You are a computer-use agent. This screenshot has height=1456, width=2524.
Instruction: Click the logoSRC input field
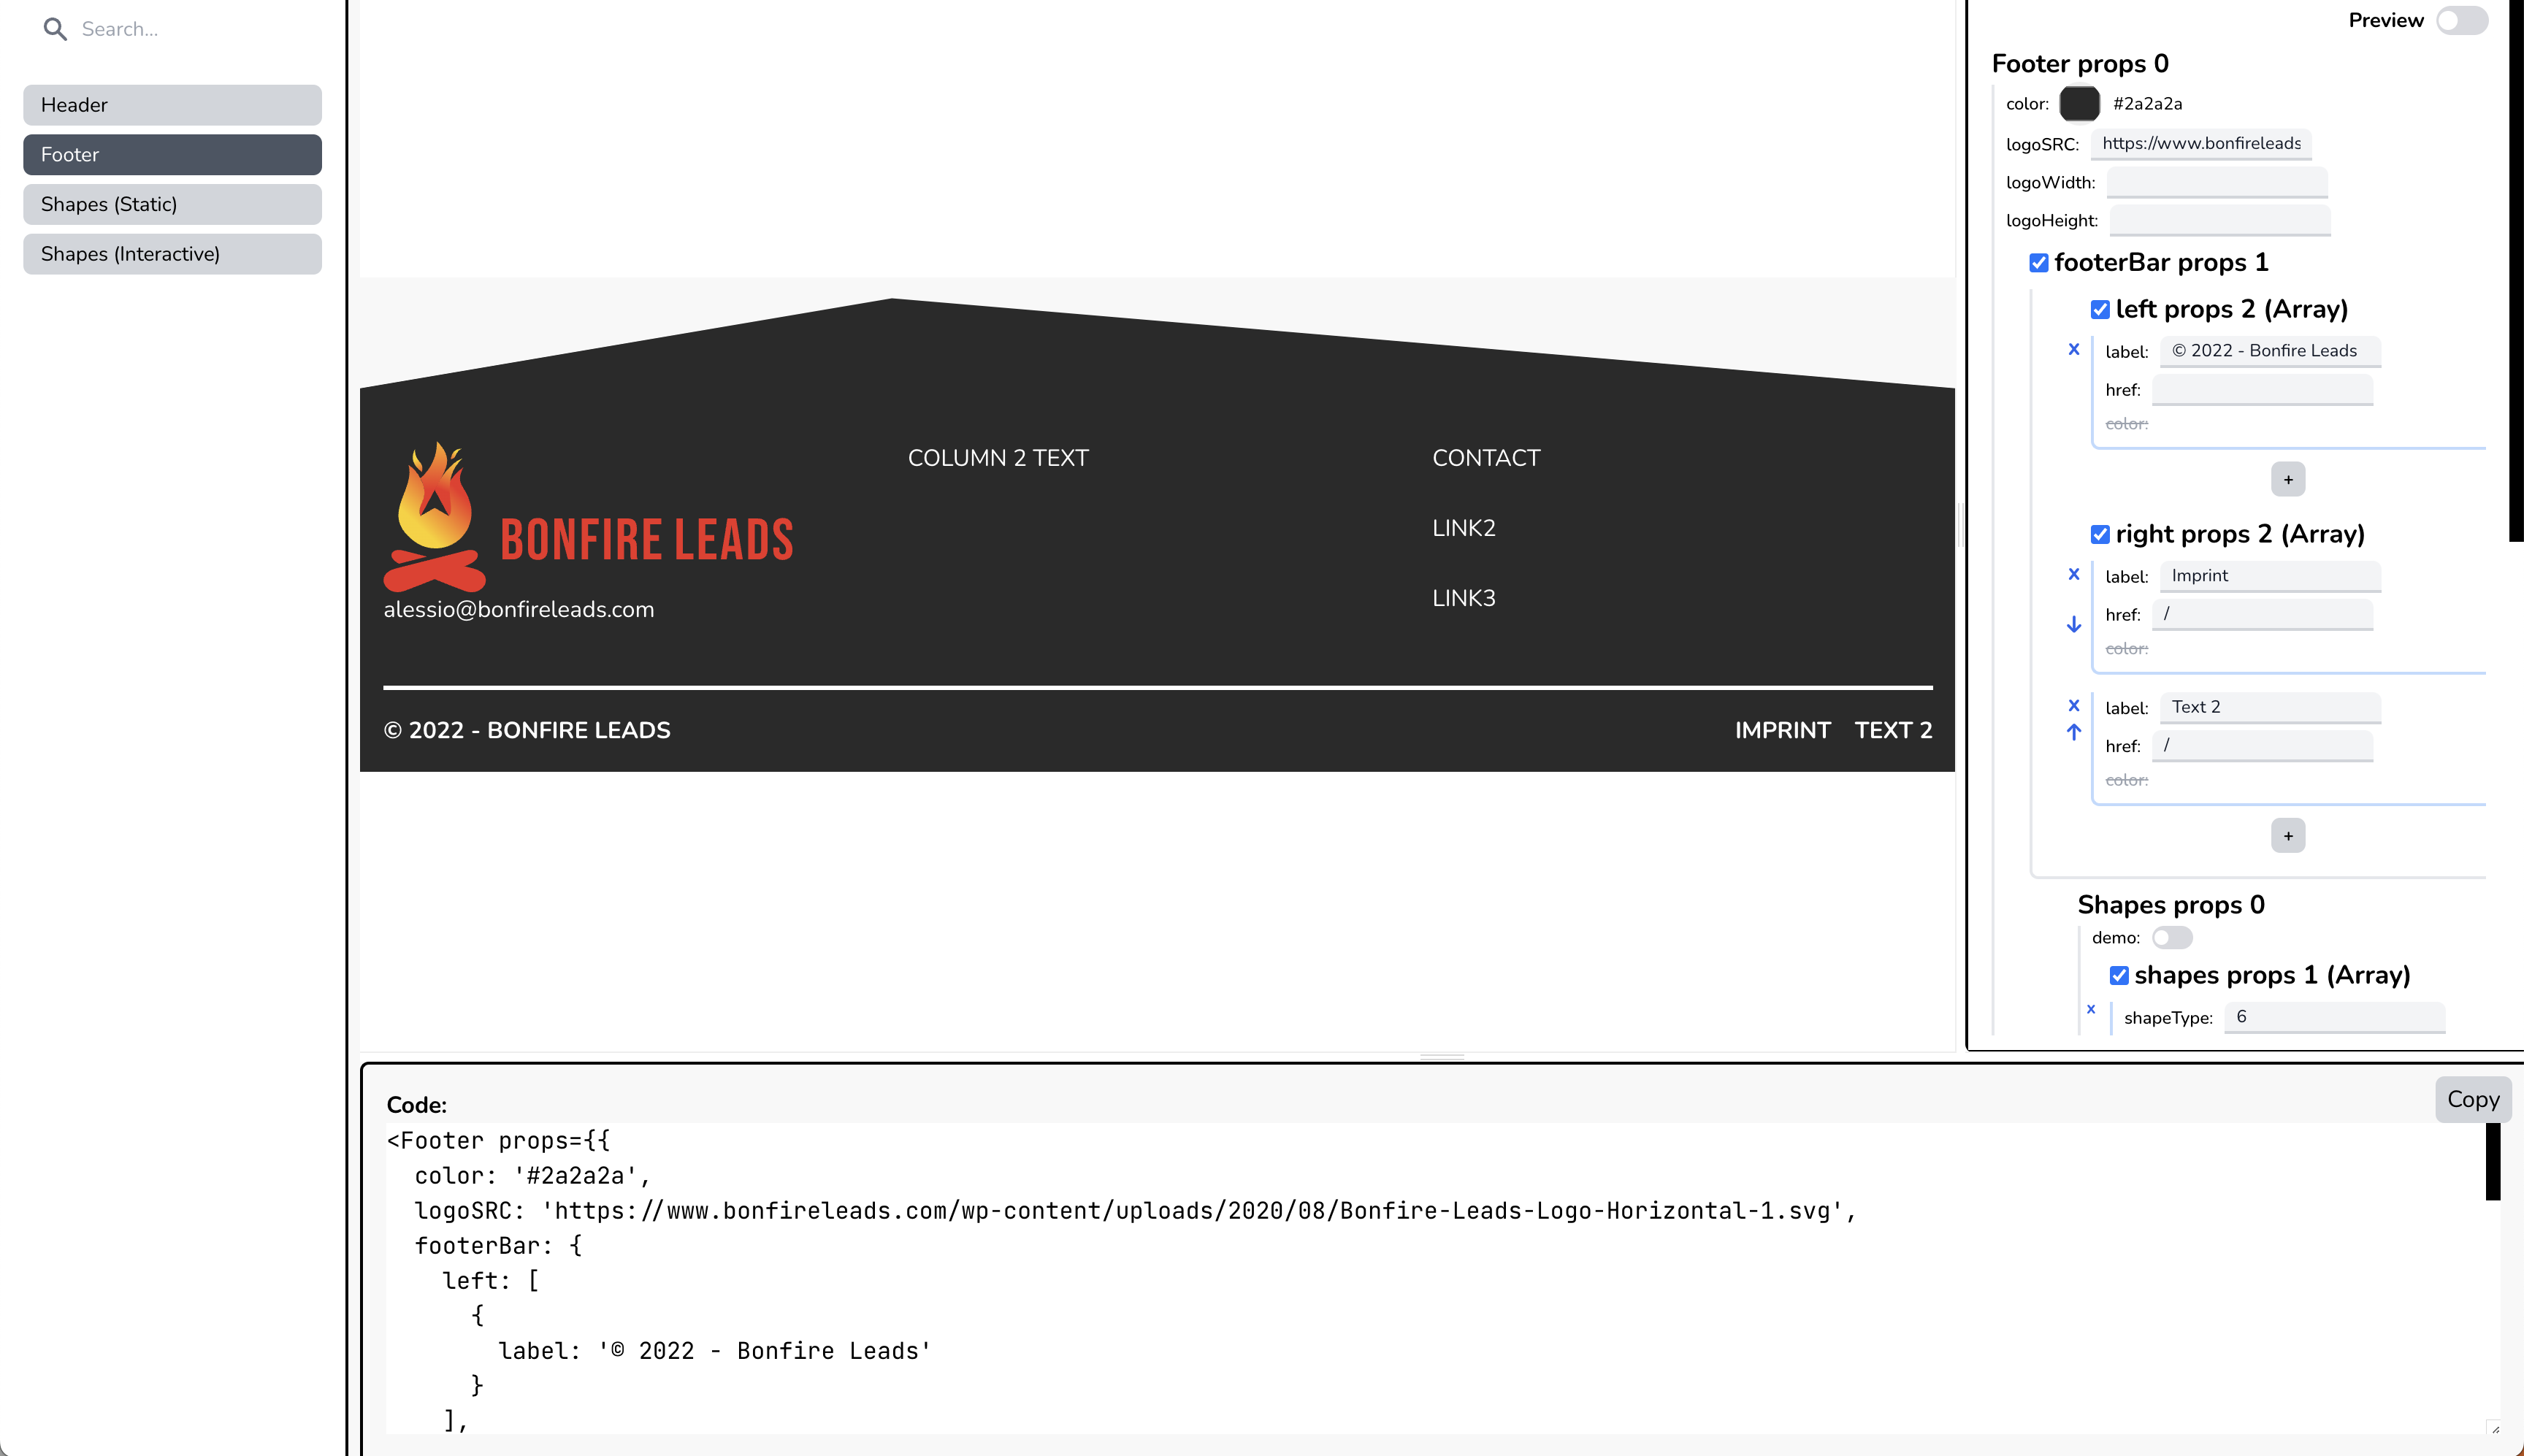(2202, 142)
